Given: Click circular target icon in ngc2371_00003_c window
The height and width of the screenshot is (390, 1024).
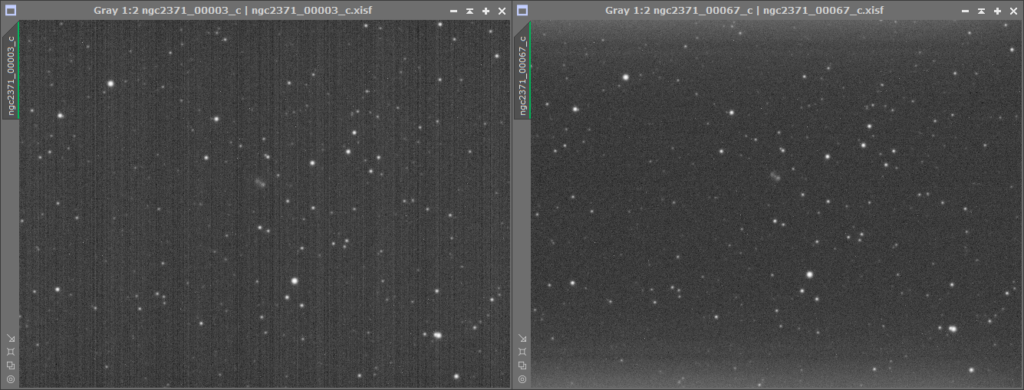Looking at the screenshot, I should coord(10,379).
